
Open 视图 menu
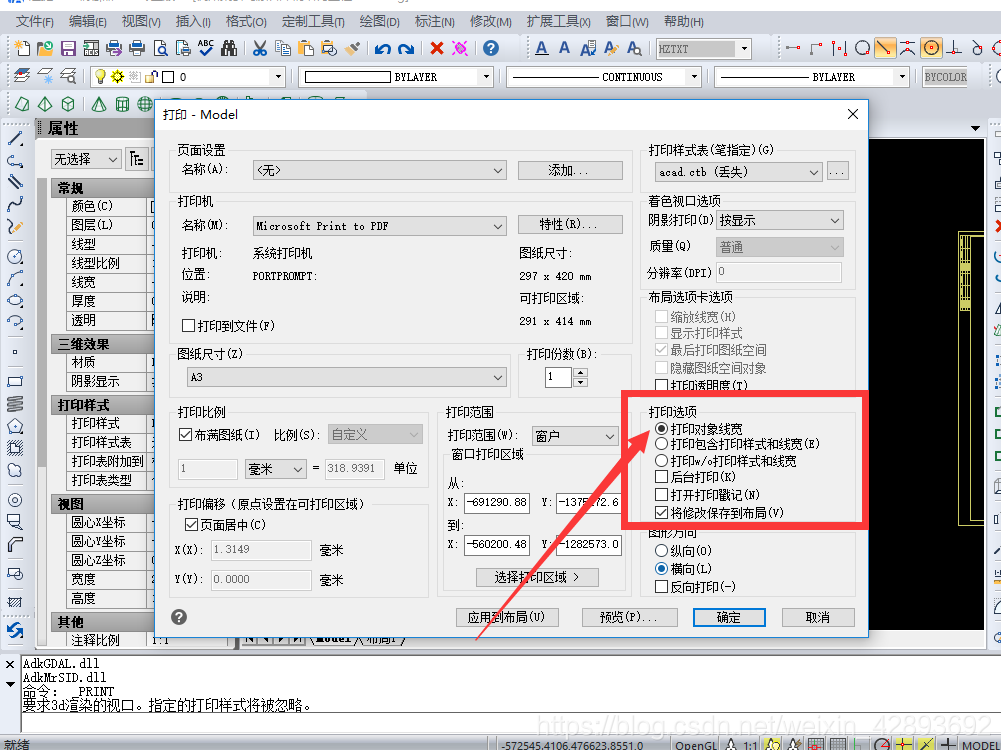tap(141, 22)
